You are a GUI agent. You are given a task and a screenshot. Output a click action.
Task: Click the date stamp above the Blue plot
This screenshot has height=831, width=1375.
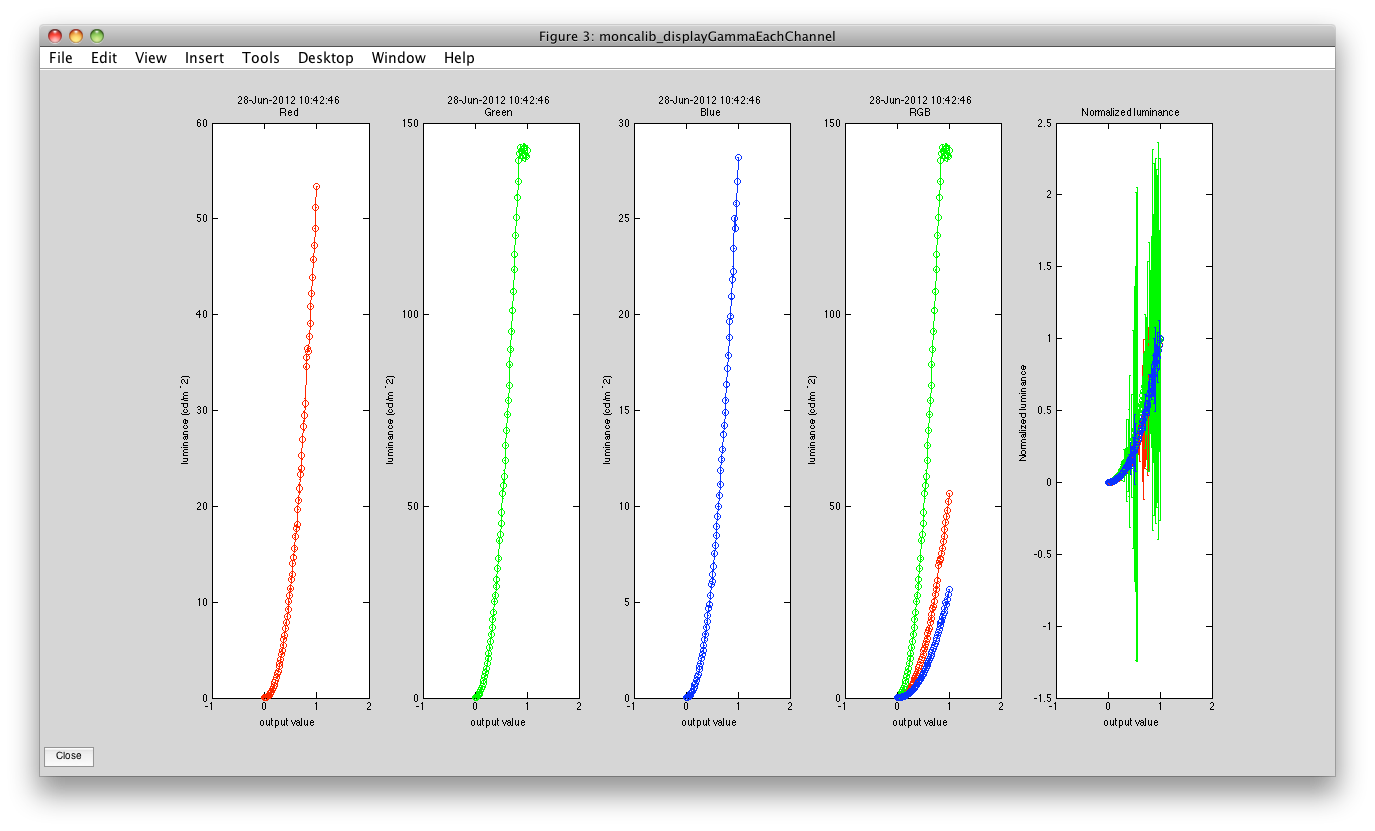(709, 100)
